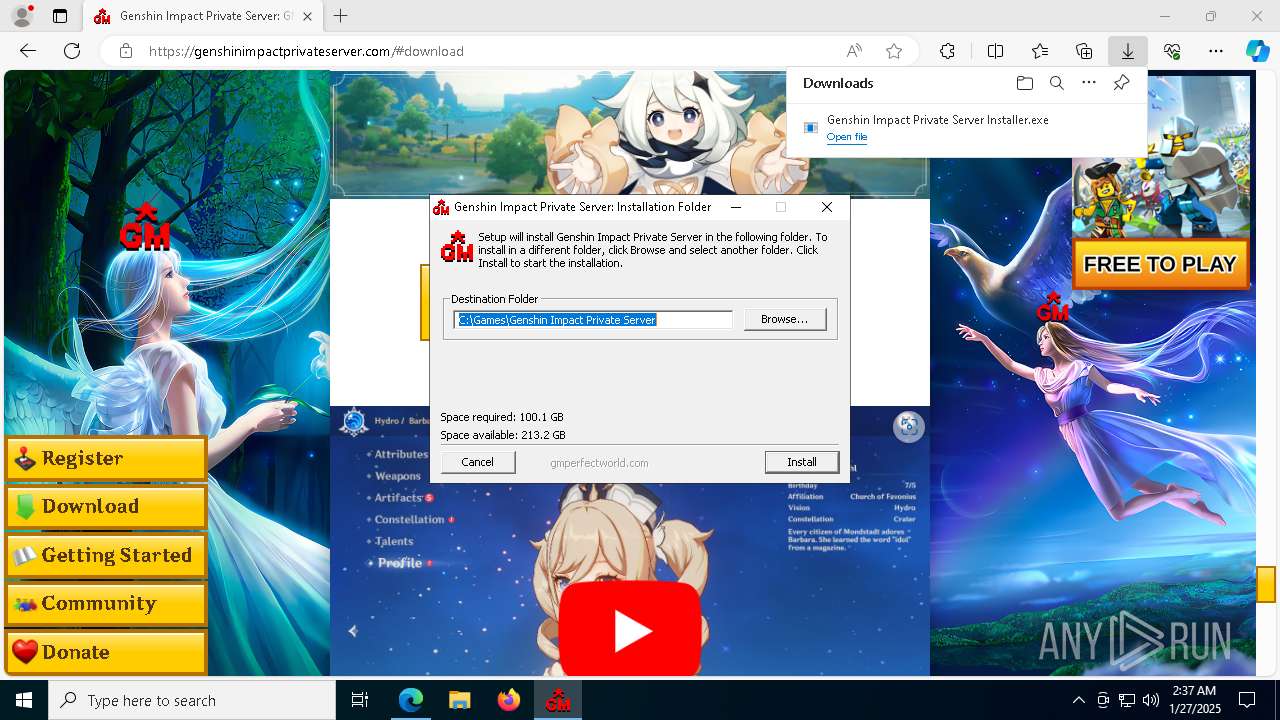View site information lock icon
The width and height of the screenshot is (1280, 720).
pos(126,51)
